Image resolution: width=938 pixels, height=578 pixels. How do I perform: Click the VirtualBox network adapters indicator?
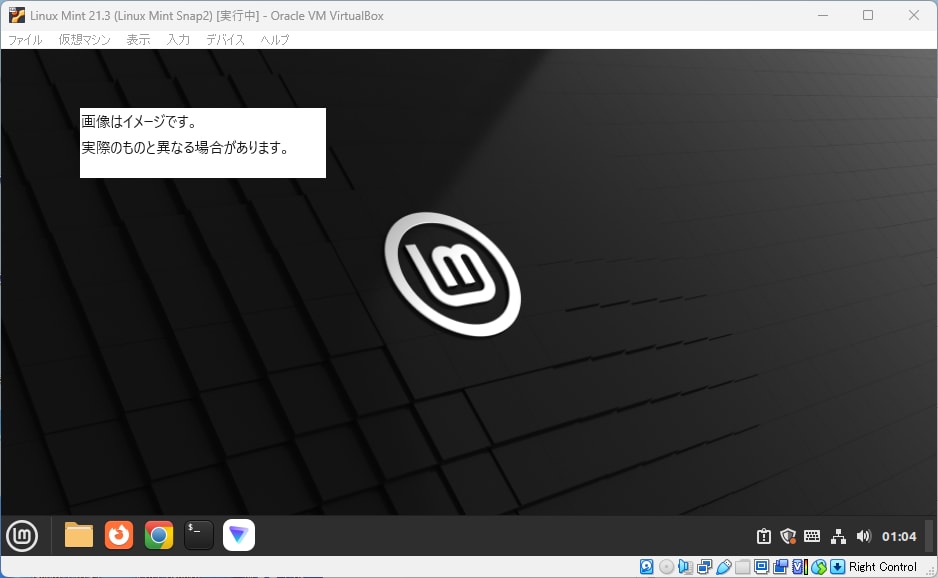(705, 567)
